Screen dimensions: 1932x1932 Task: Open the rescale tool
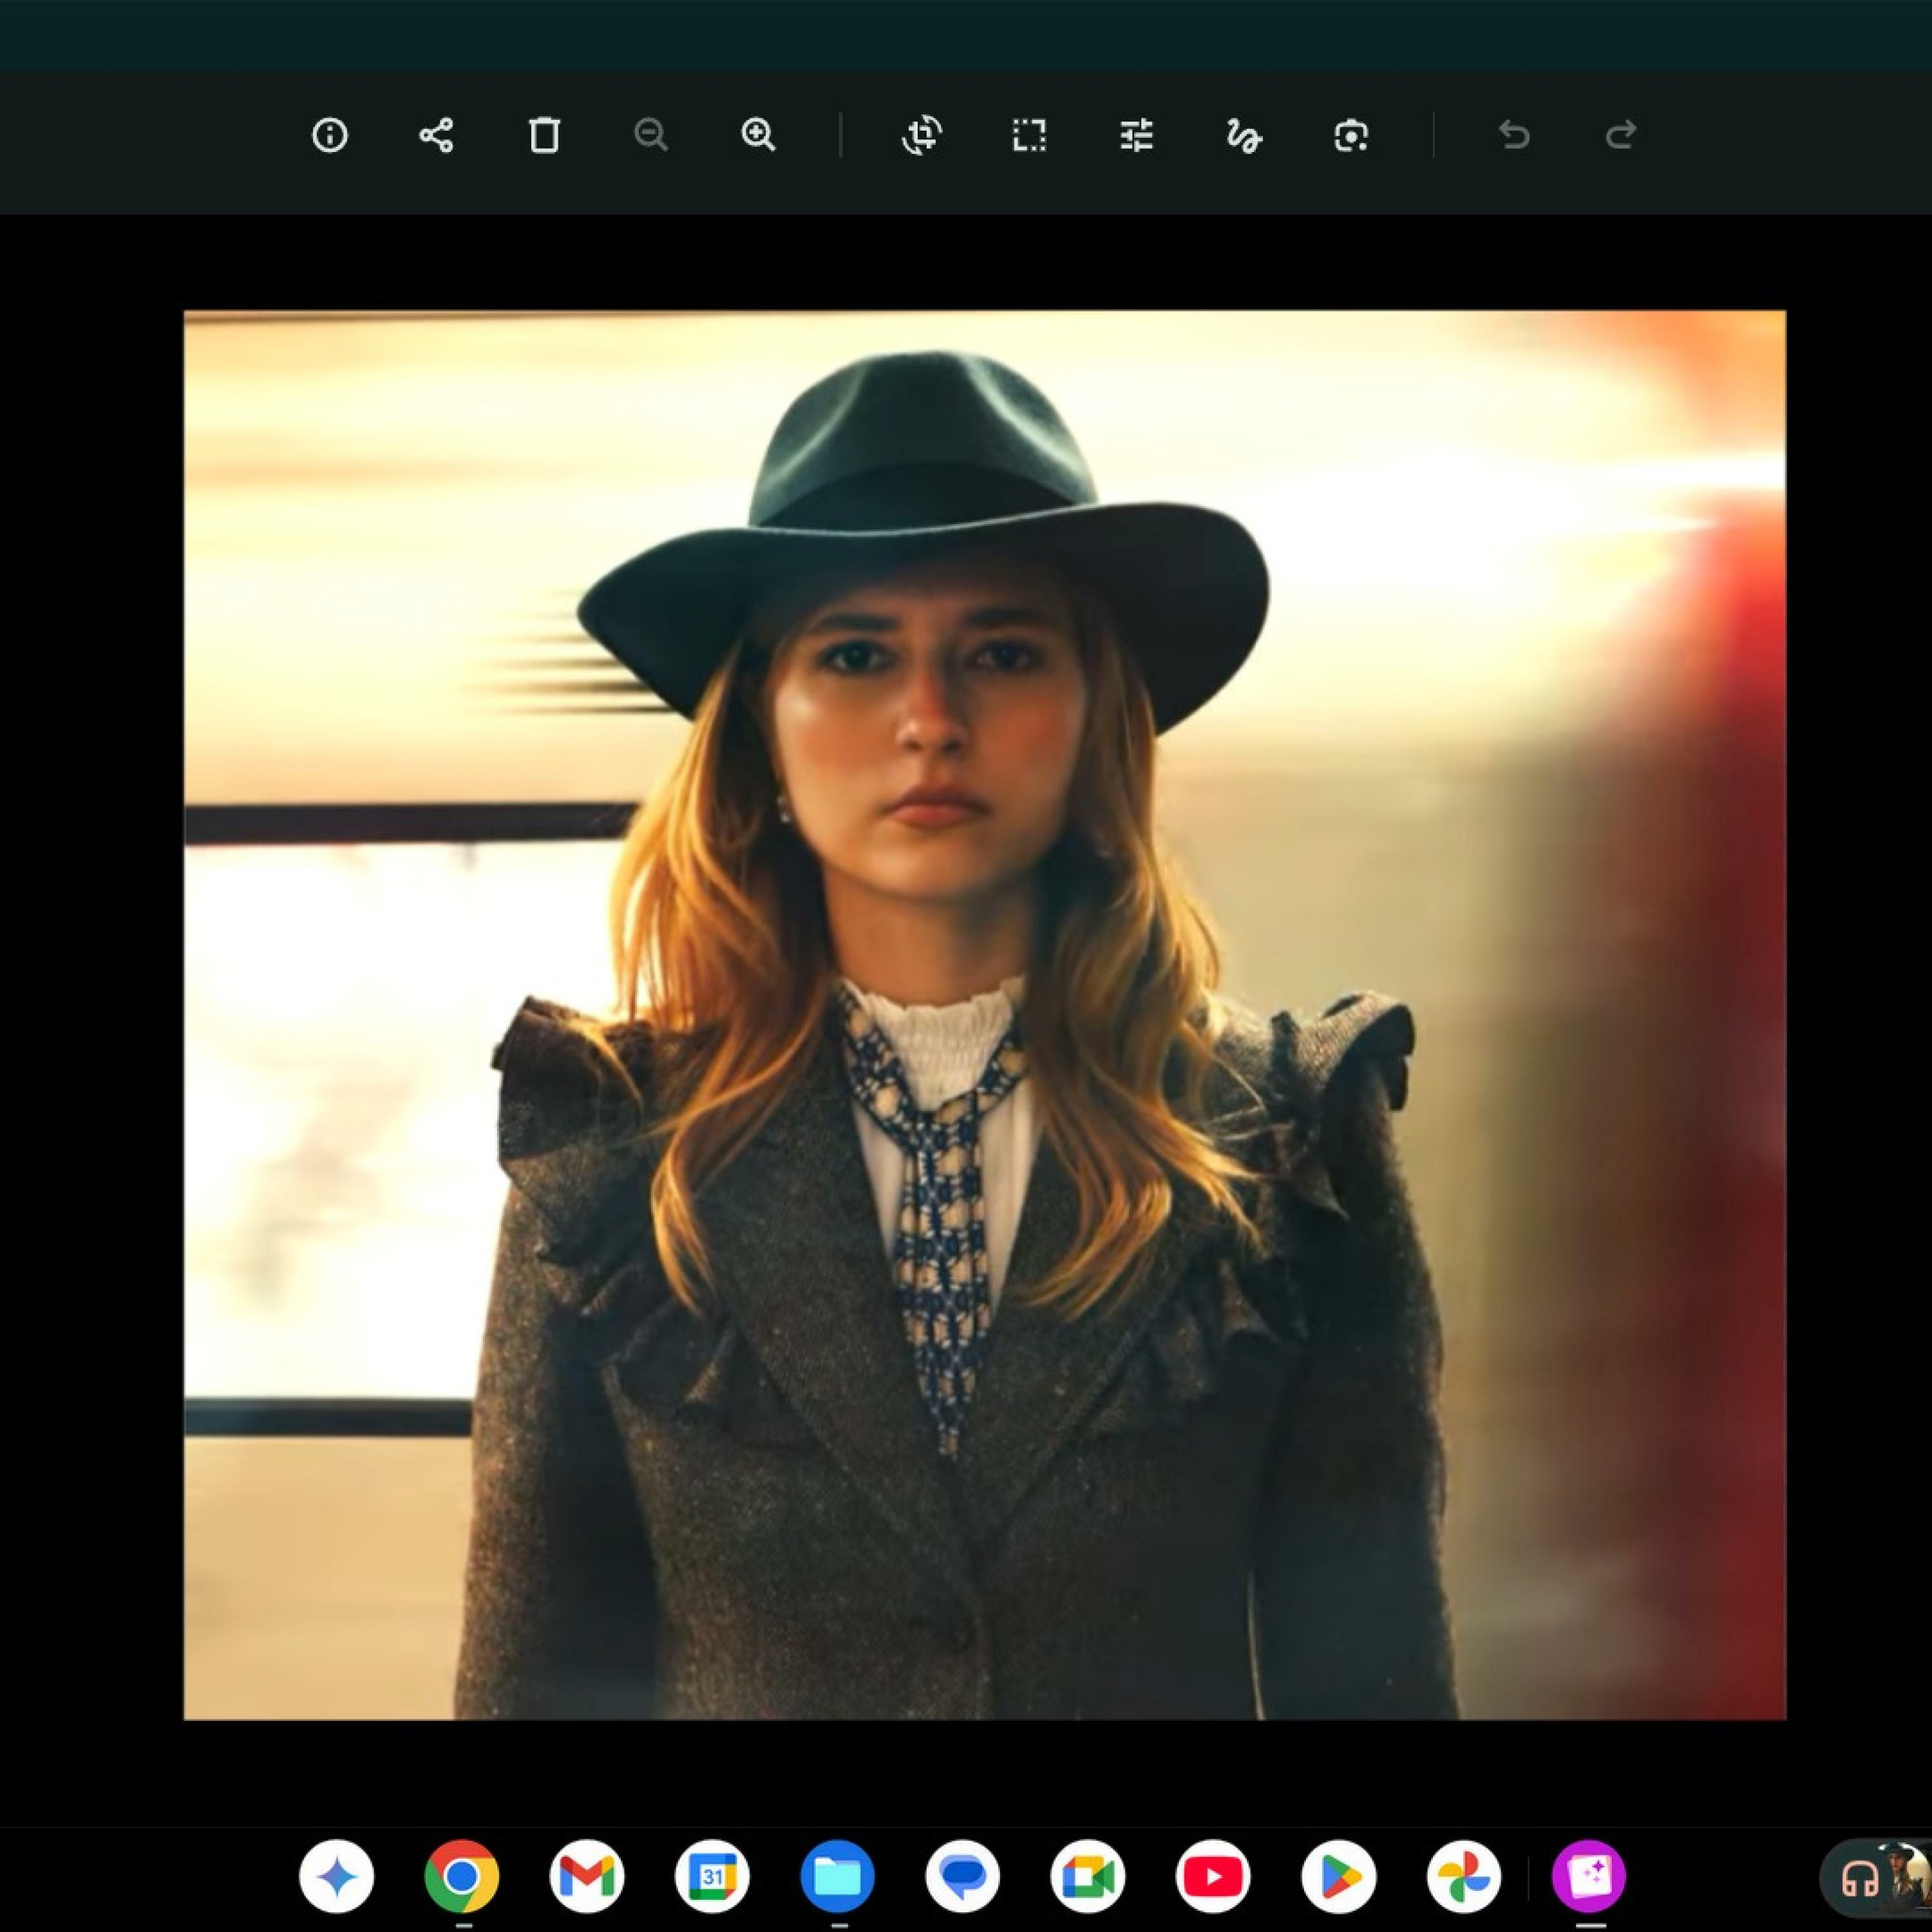(1029, 135)
